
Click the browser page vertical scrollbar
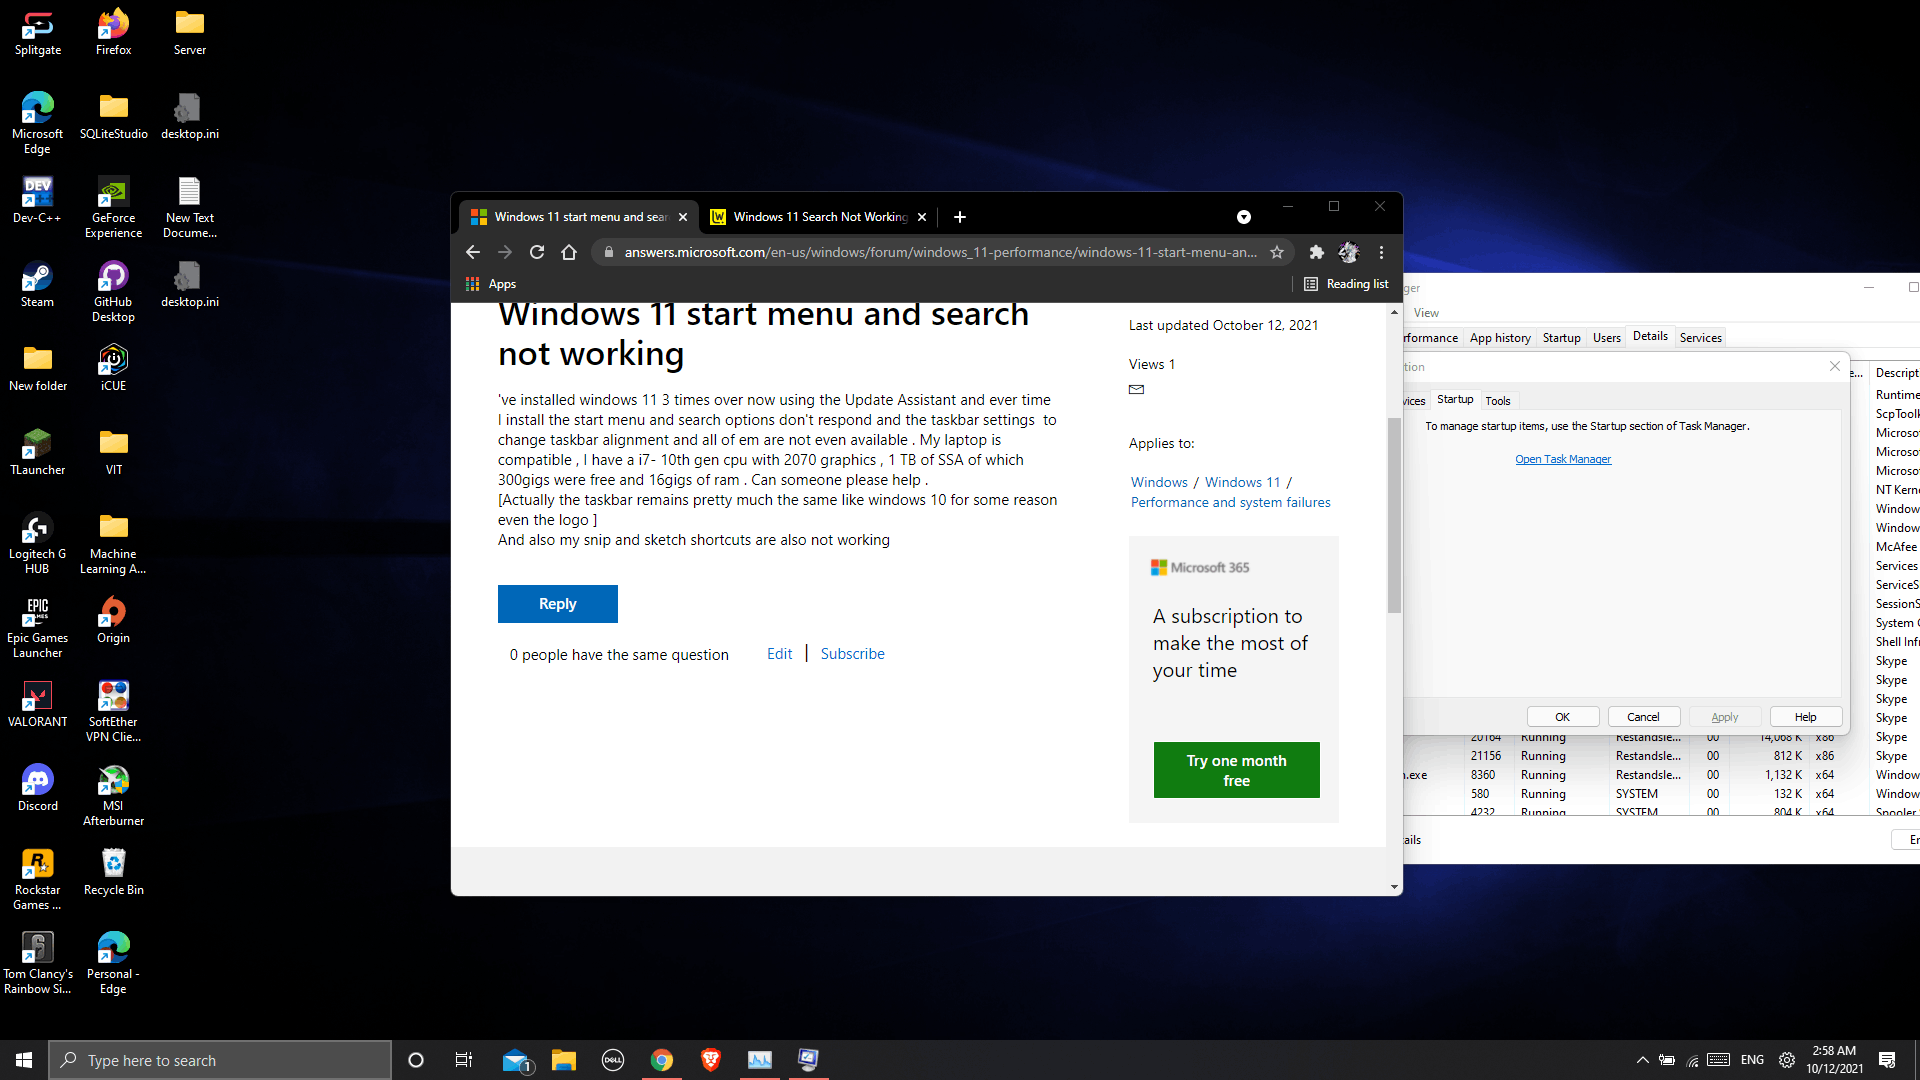(1394, 515)
